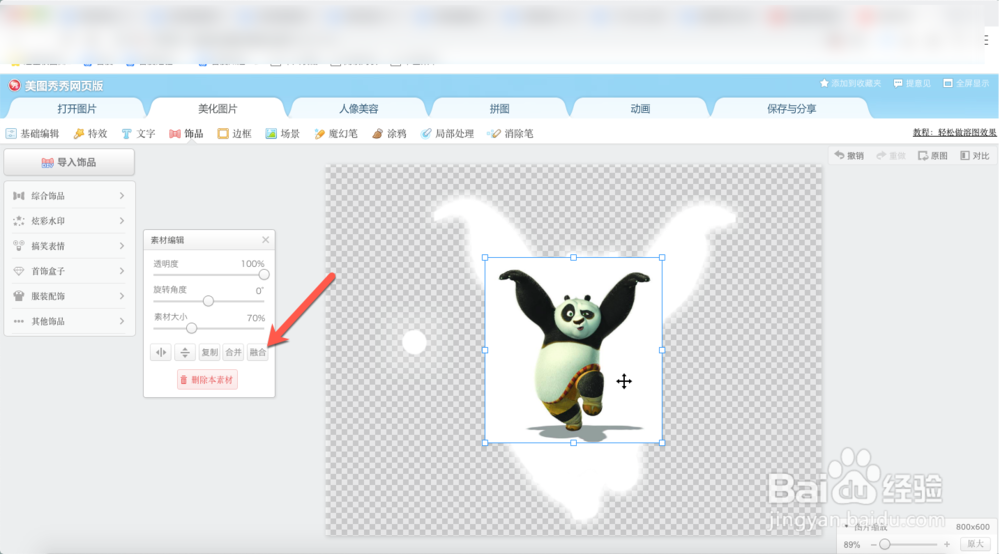Open the 边框 border tool
Viewport: 1000px width, 554px height.
point(234,134)
